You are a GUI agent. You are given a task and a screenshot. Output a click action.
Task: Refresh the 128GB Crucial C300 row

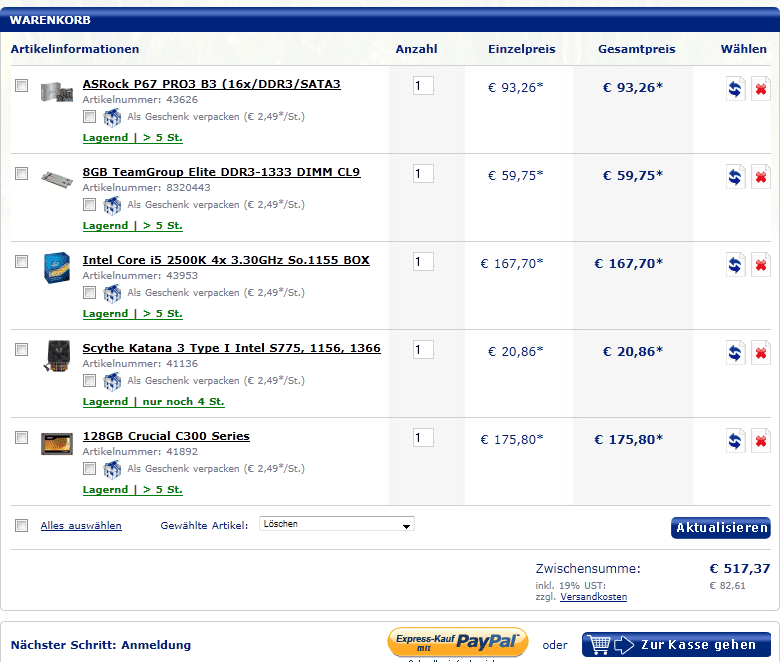pyautogui.click(x=735, y=441)
